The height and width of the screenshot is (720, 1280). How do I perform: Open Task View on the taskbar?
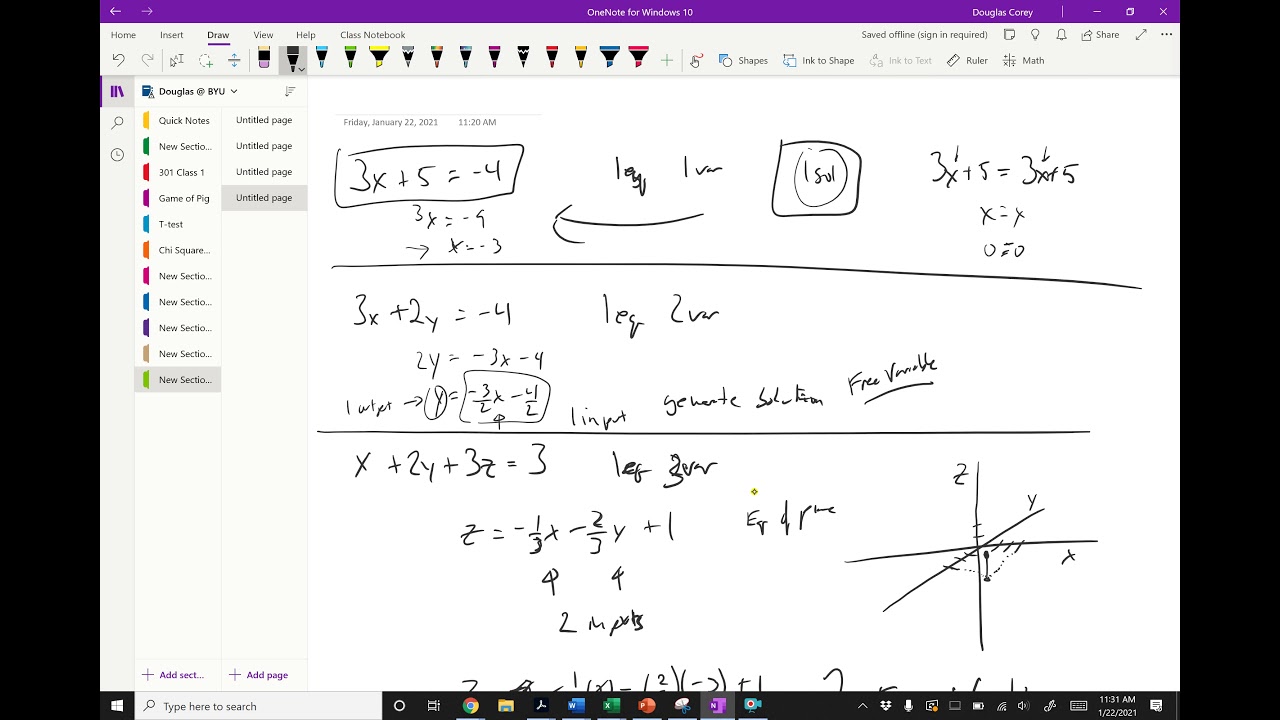[434, 706]
